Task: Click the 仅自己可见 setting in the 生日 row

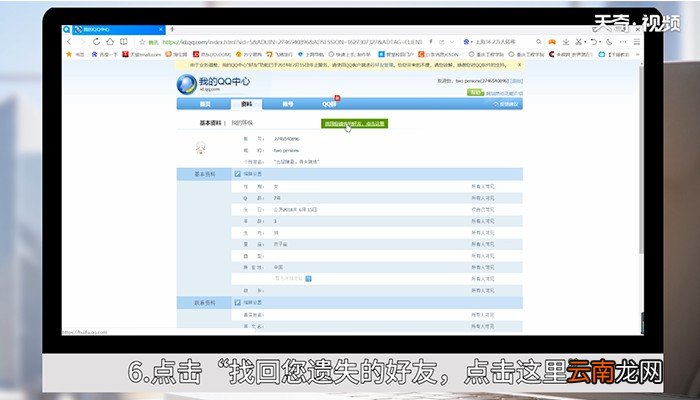Action: 483,209
